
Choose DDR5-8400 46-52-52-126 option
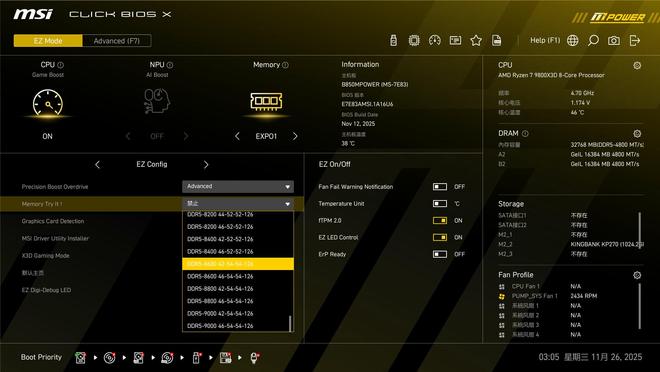click(238, 252)
